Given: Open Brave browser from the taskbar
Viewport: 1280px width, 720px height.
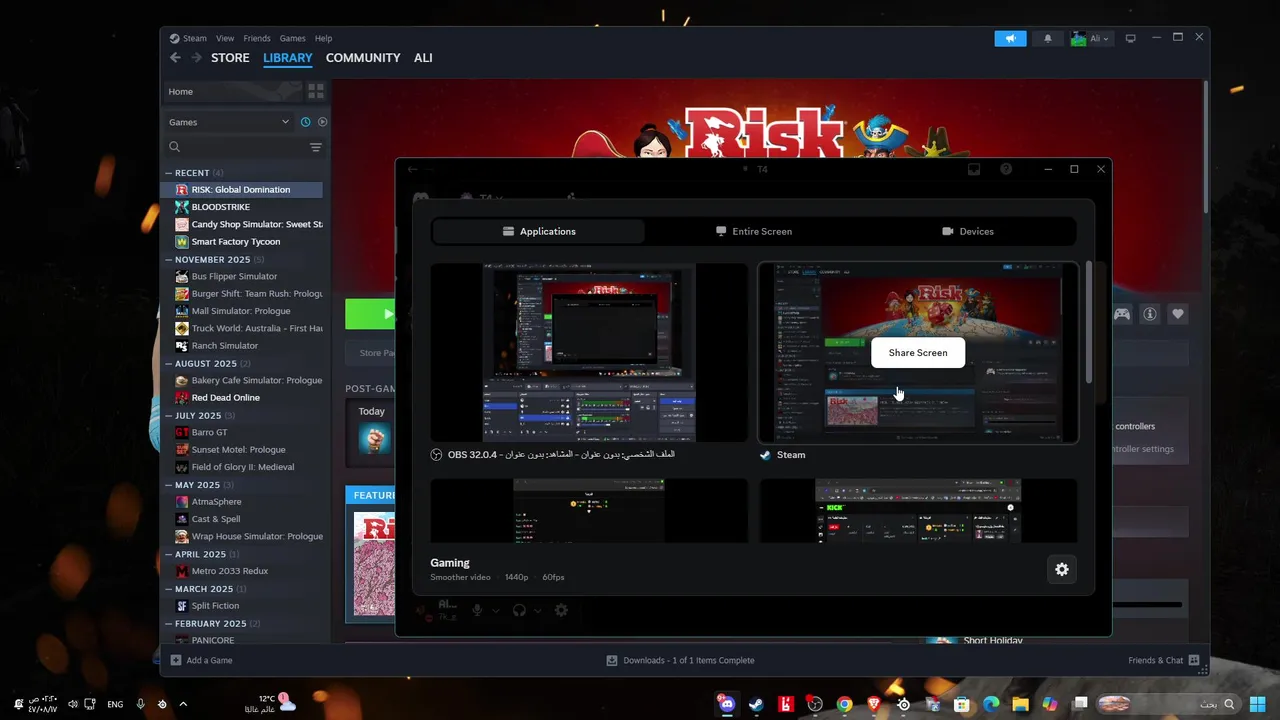Looking at the screenshot, I should tap(875, 704).
